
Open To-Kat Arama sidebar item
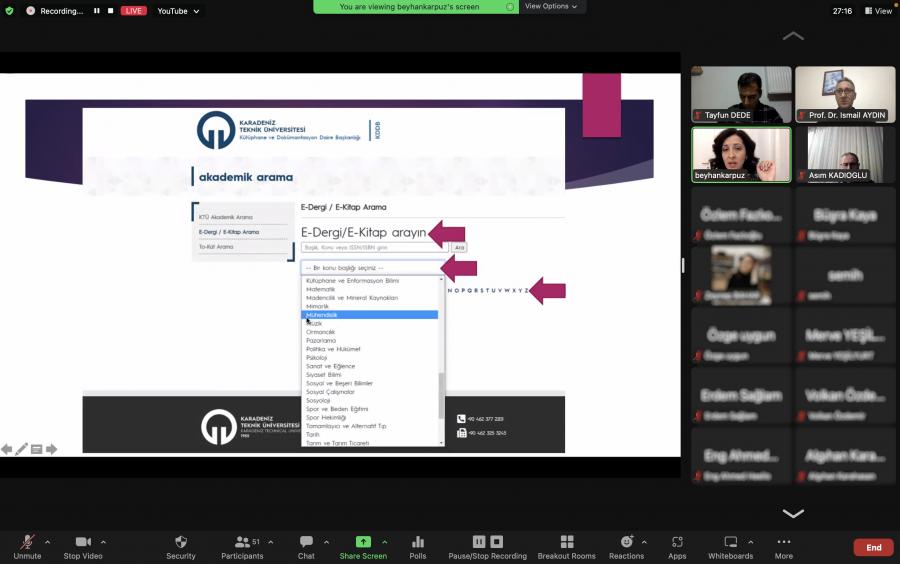point(216,247)
